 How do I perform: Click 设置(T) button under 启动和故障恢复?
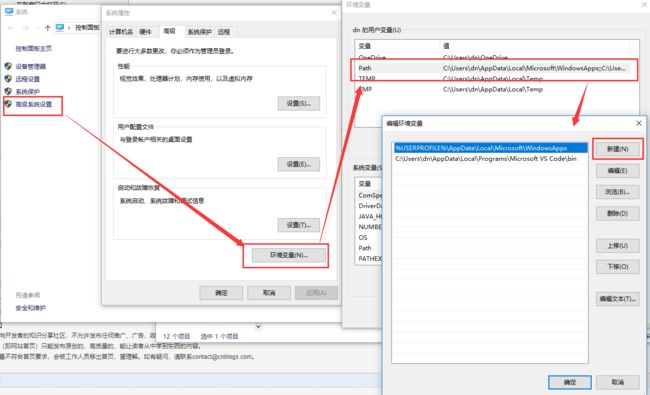pyautogui.click(x=298, y=225)
